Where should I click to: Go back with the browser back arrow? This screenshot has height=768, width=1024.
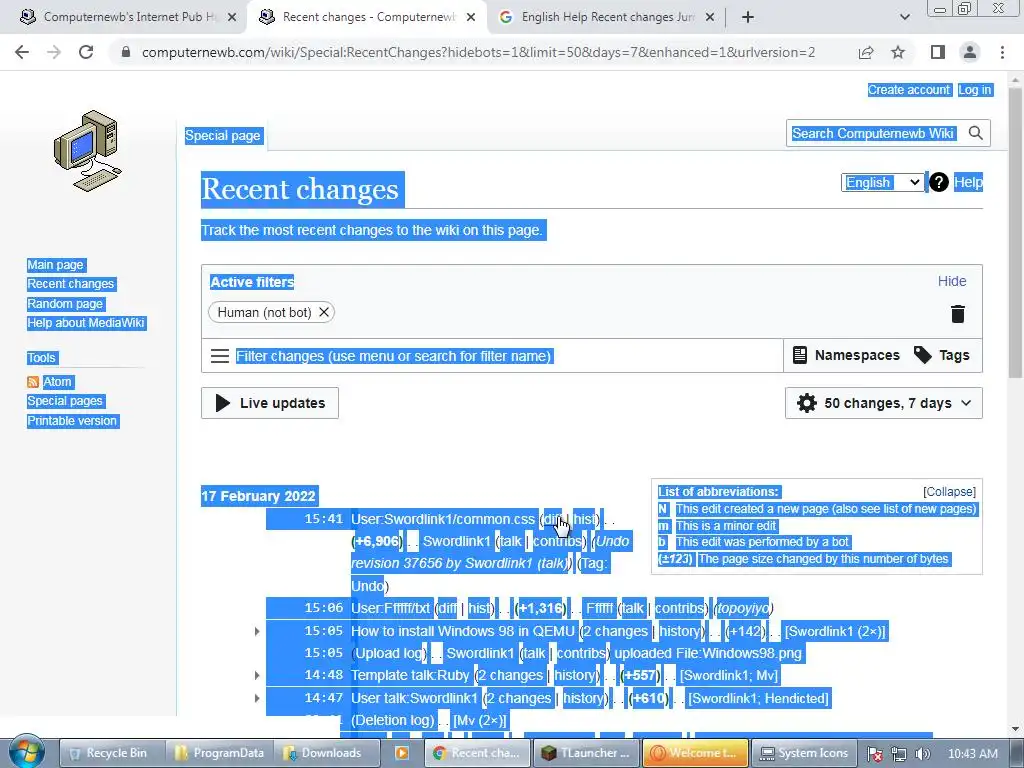pos(22,52)
